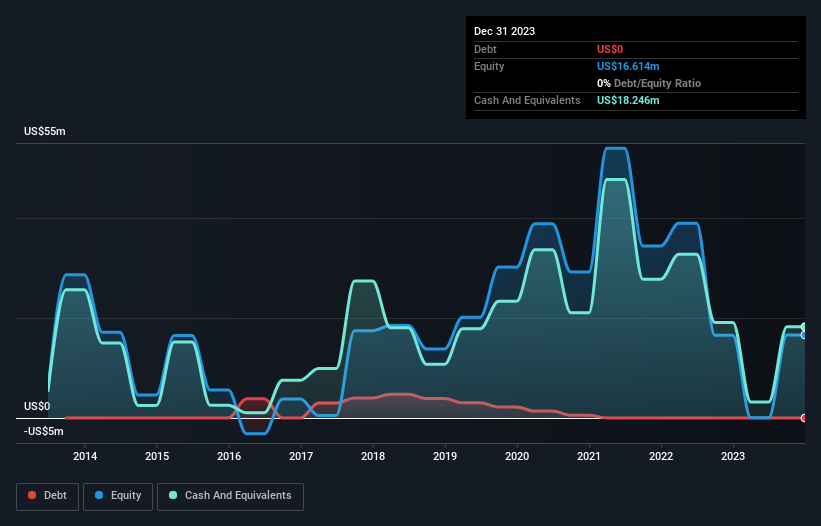Click the -US$5m y-axis label
Screen dimensions: 821x526
[43, 431]
